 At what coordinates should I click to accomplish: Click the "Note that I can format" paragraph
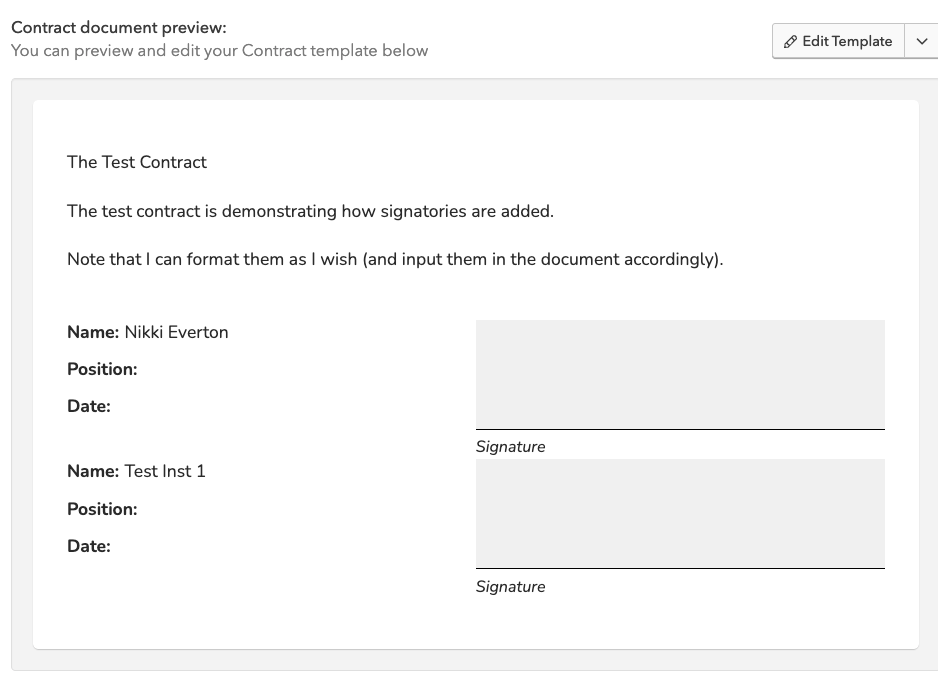tap(394, 259)
